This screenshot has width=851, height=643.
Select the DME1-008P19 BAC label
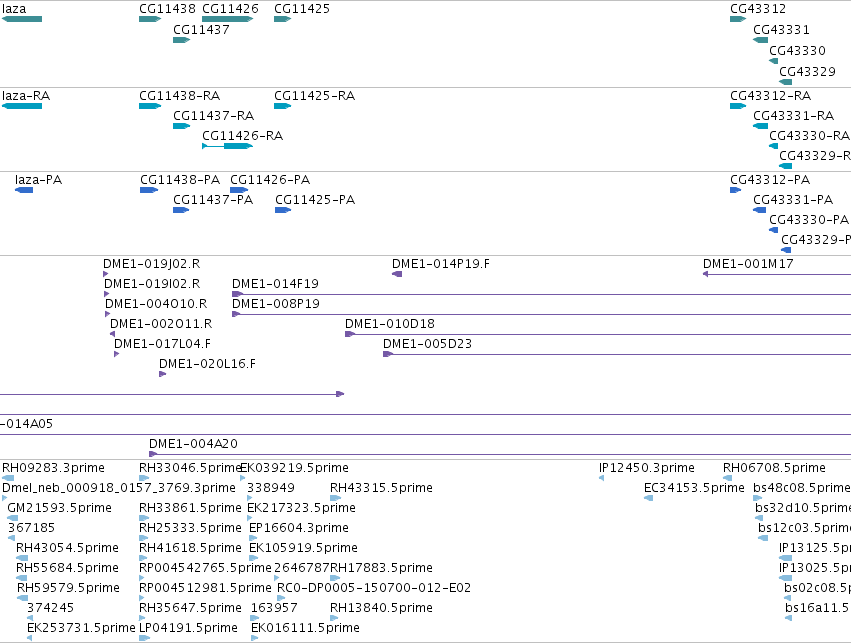(x=276, y=304)
